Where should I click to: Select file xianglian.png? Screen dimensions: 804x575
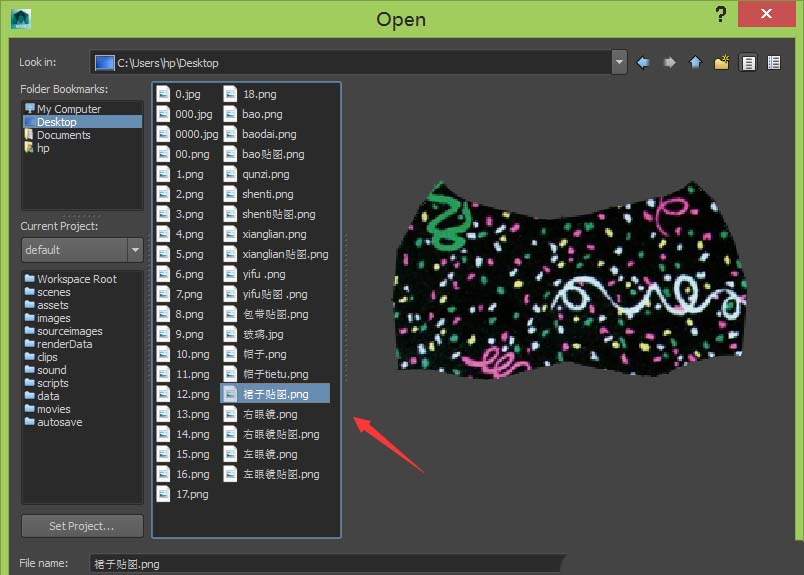[x=265, y=234]
